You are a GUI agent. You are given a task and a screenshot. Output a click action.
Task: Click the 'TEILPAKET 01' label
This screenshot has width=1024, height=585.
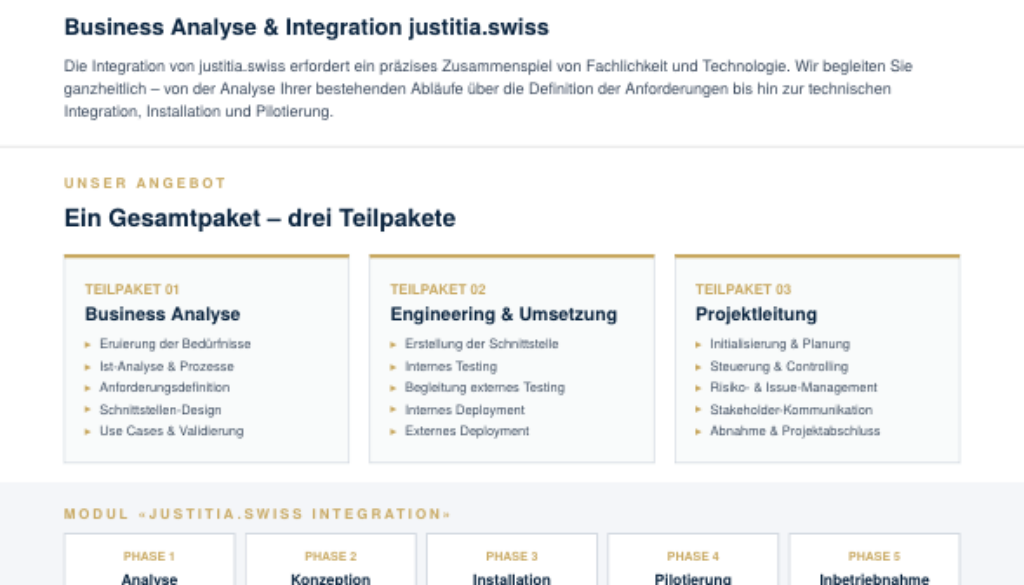point(132,289)
